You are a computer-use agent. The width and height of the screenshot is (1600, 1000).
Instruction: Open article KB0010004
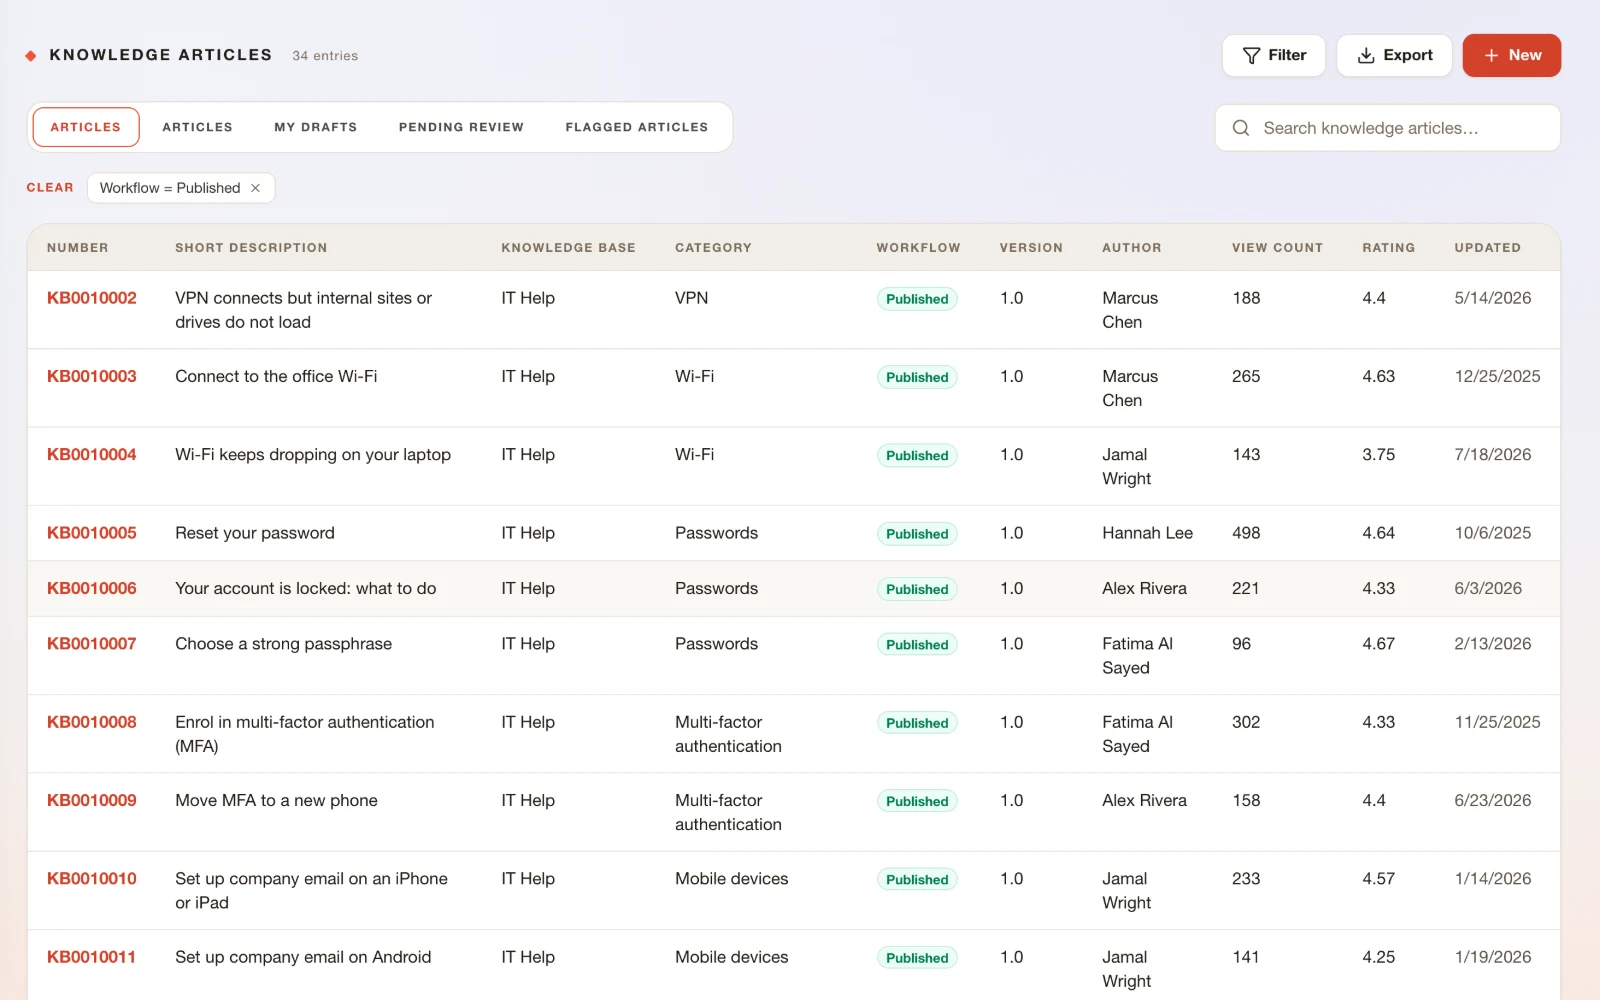(92, 454)
